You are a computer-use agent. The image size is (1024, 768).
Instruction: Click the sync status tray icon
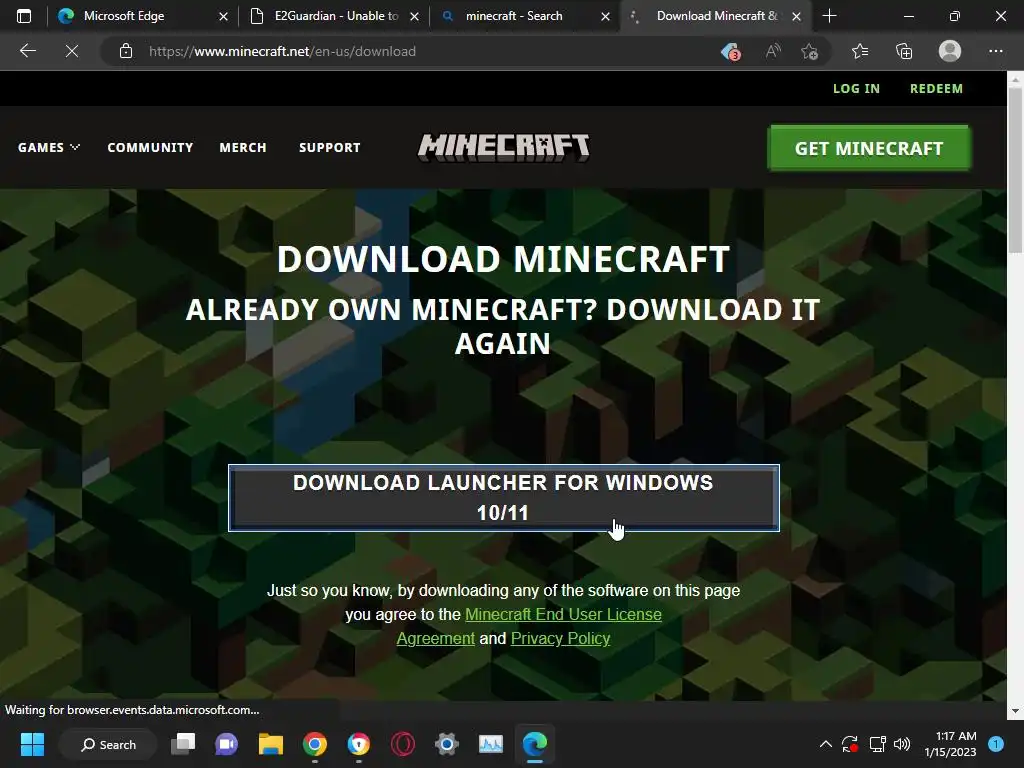[850, 744]
